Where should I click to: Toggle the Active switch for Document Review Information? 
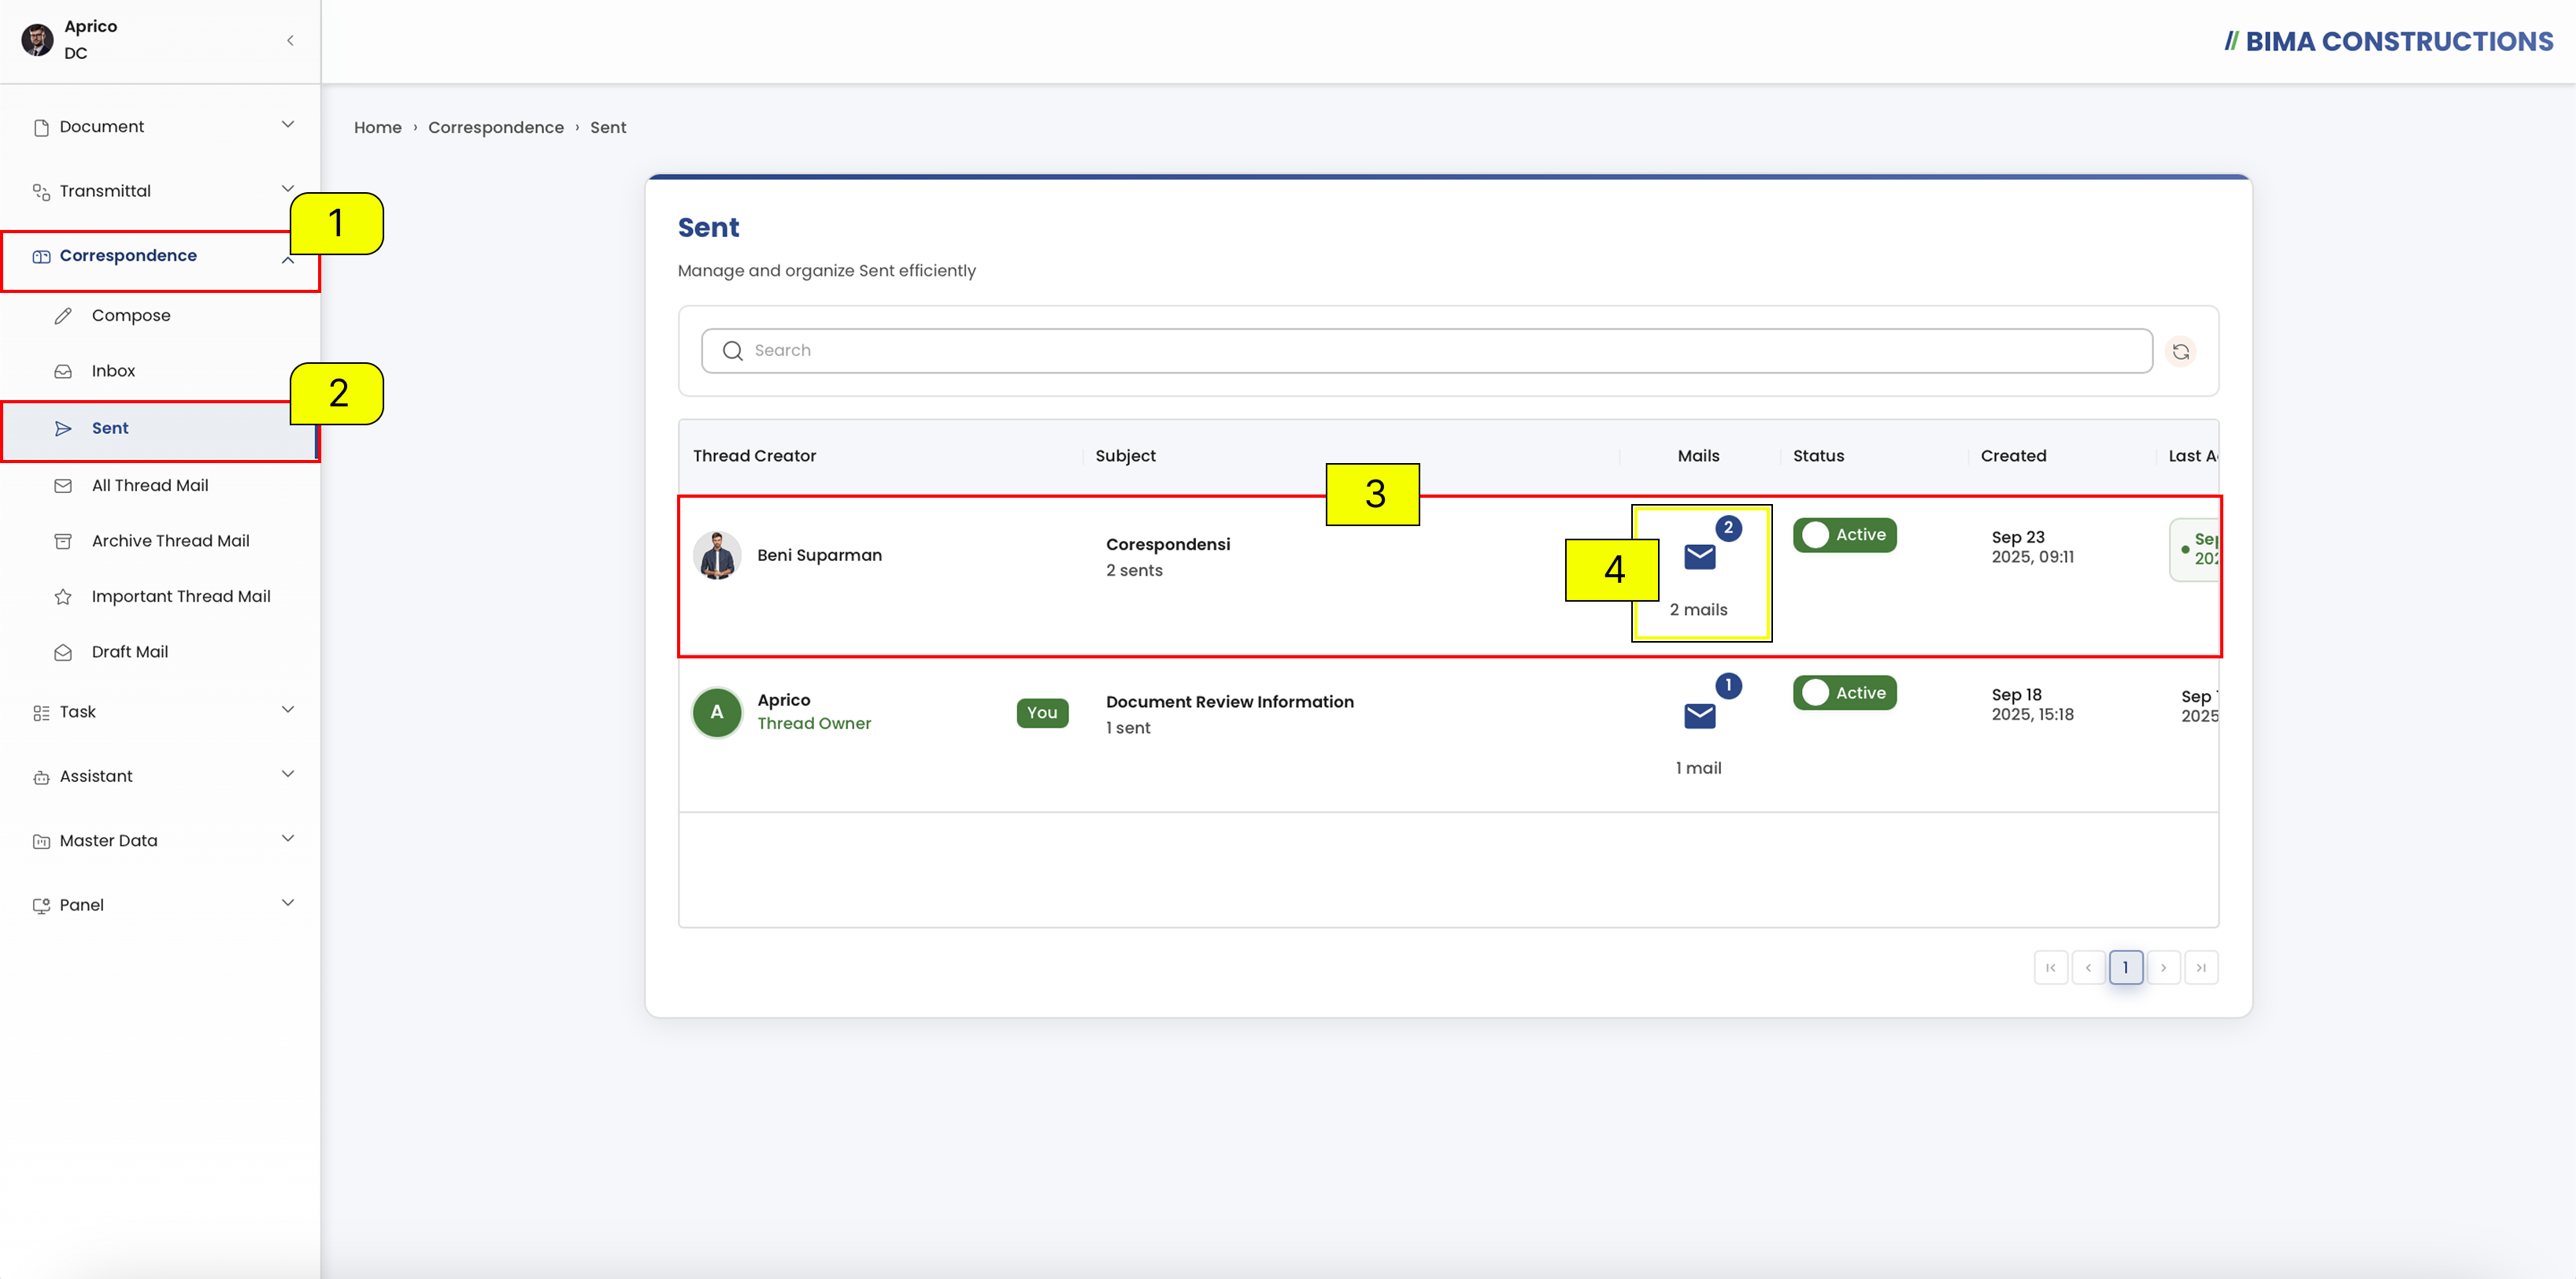point(1844,693)
